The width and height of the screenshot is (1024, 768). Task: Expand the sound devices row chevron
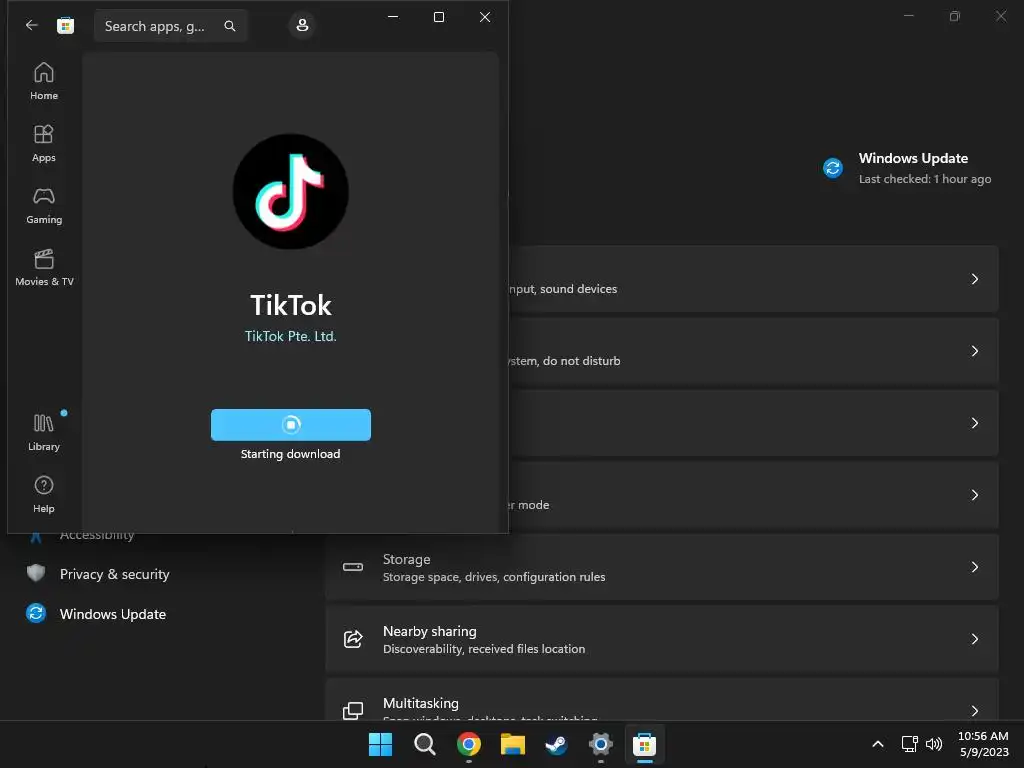click(x=974, y=279)
